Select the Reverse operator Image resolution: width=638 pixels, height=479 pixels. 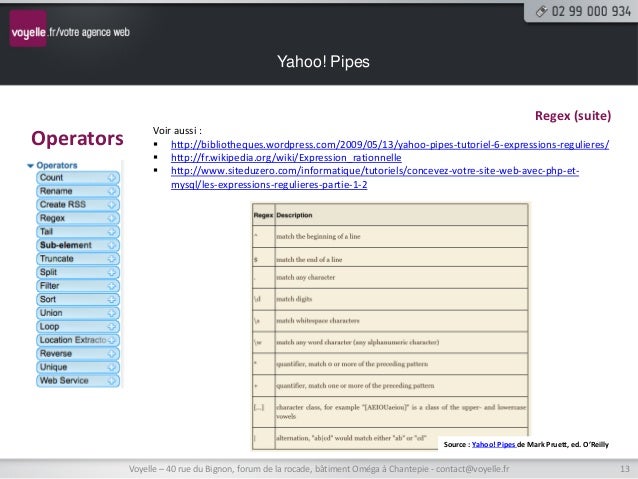click(x=78, y=354)
